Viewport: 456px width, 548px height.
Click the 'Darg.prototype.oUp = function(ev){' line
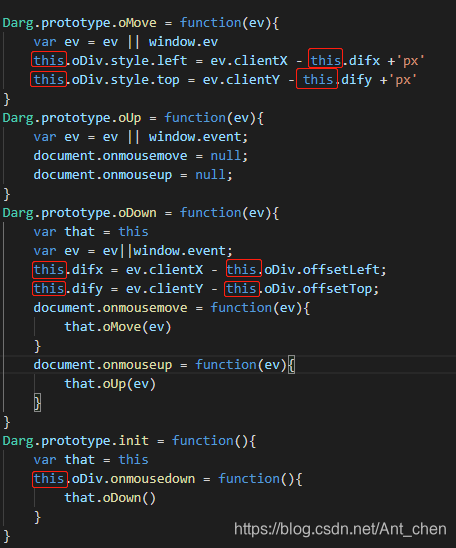point(133,118)
